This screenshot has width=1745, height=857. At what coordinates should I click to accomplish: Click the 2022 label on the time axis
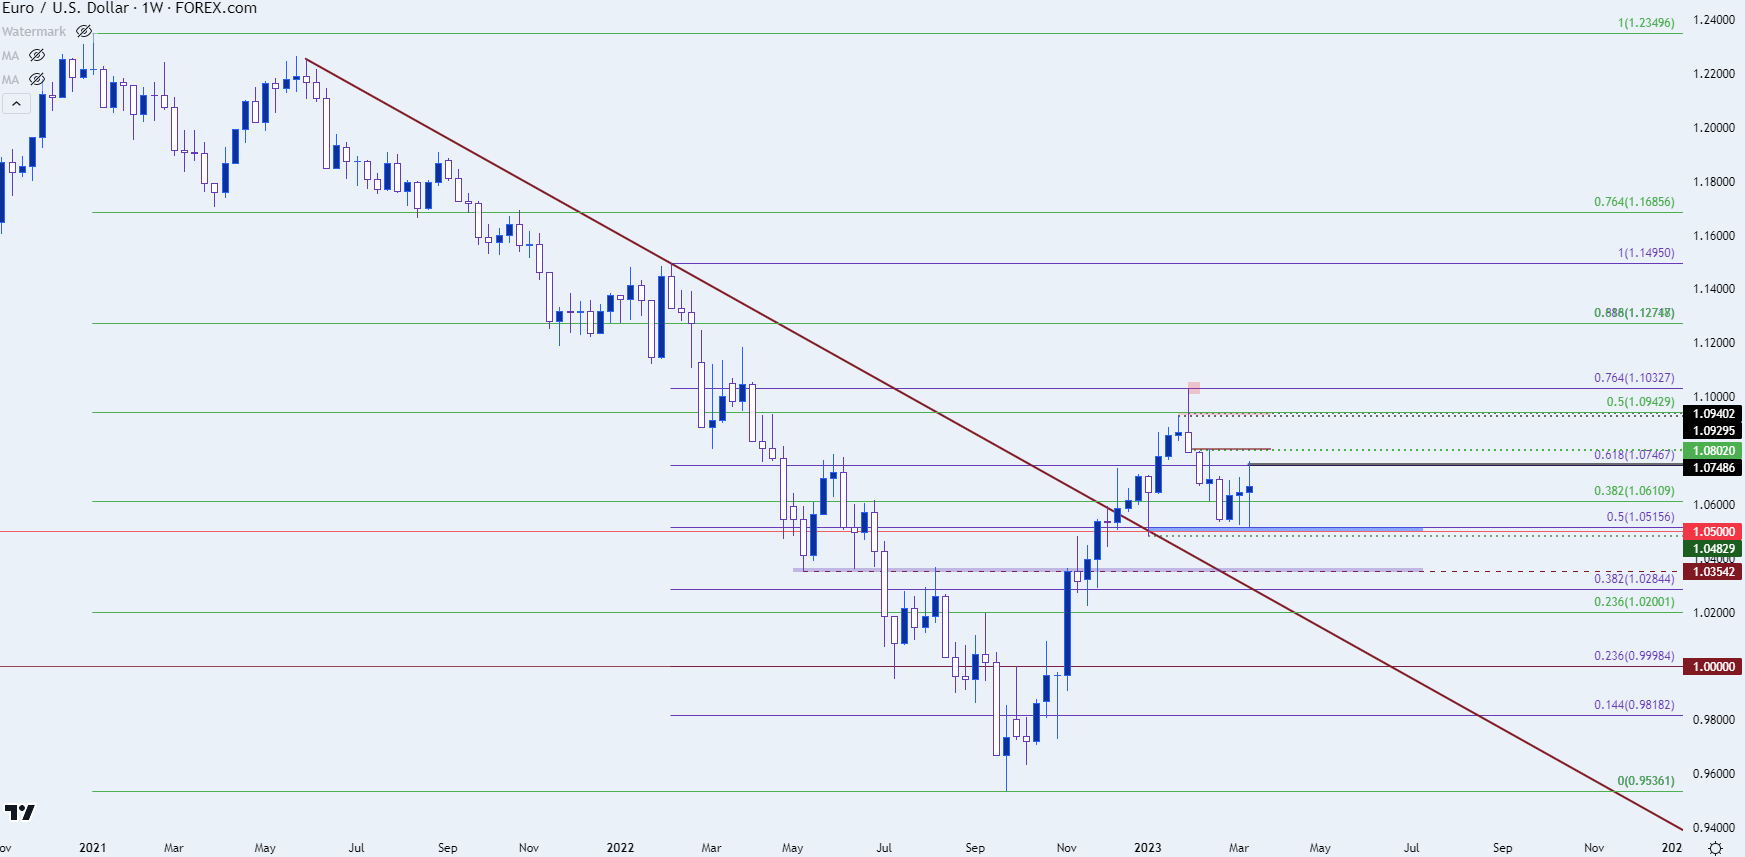pos(620,847)
